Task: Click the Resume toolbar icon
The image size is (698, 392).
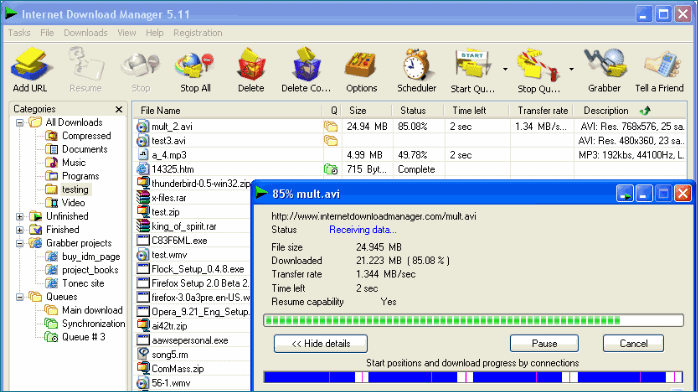Action: [x=85, y=70]
